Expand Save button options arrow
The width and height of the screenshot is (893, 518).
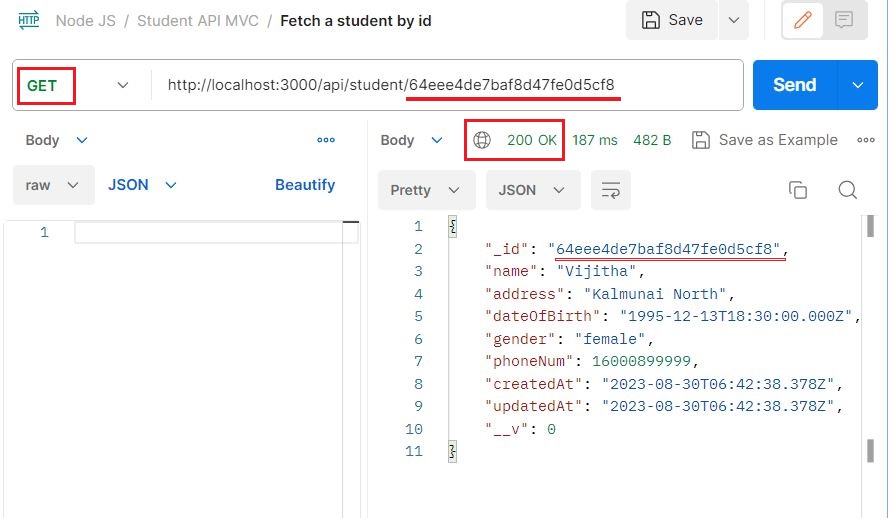tap(734, 20)
